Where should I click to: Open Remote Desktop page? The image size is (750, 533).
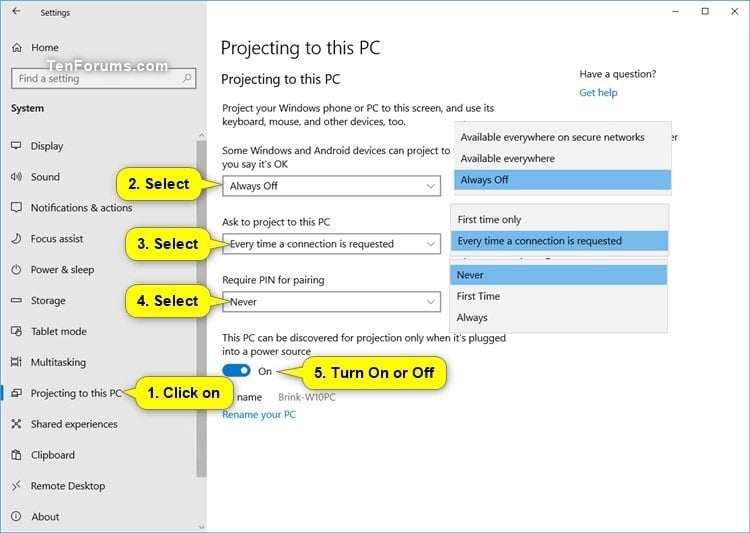tap(67, 486)
